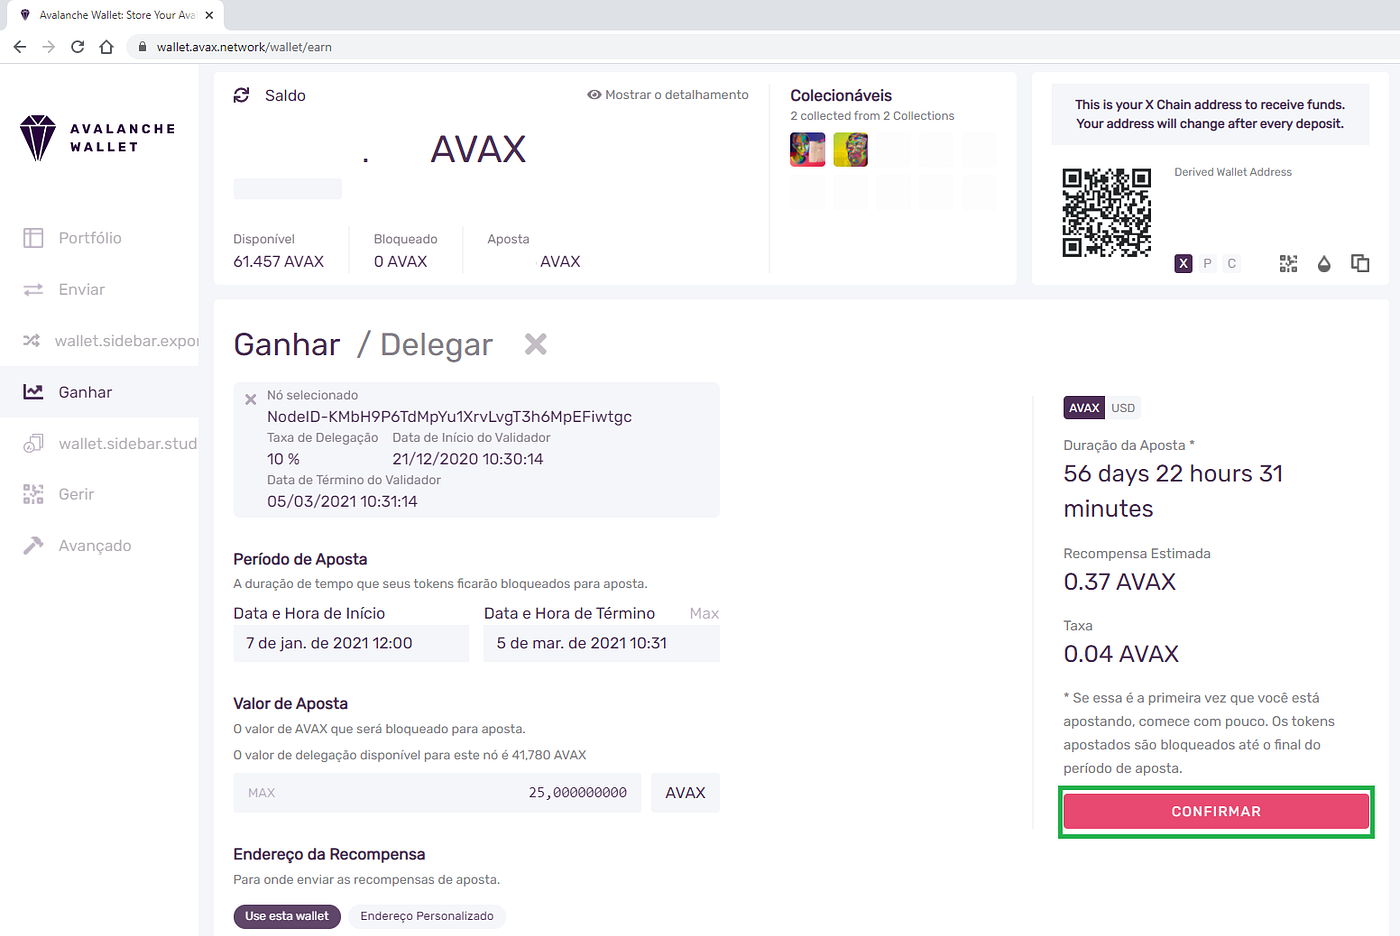The width and height of the screenshot is (1400, 936).
Task: Switch address to P chain
Action: point(1207,263)
